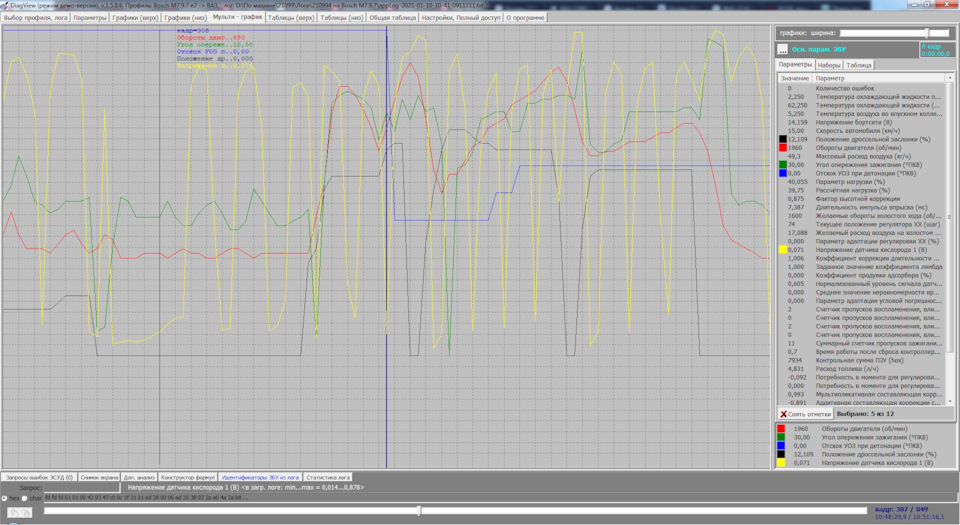Screen dimensions: 960x525
Task: Select 'Контрольная сумма ПЗУ (hex)' row
Action: pyautogui.click(x=862, y=360)
